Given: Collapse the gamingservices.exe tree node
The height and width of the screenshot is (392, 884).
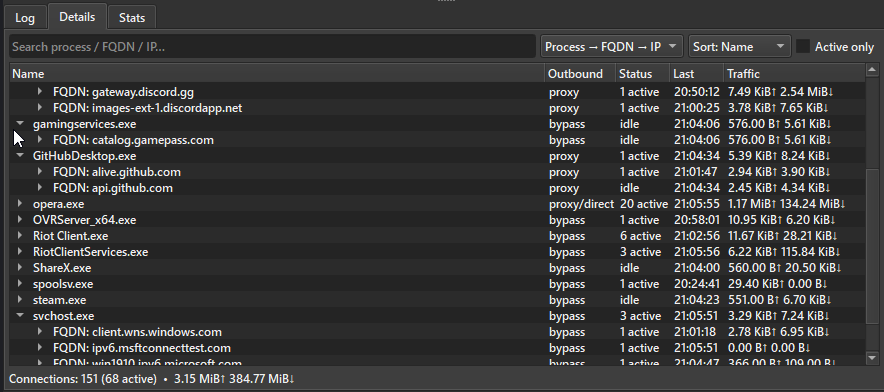Looking at the screenshot, I should [20, 124].
